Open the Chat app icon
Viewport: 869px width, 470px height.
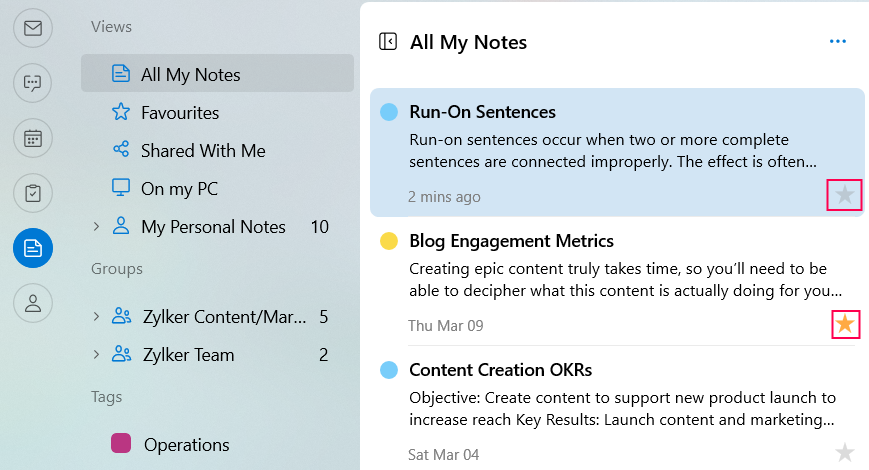tap(33, 83)
